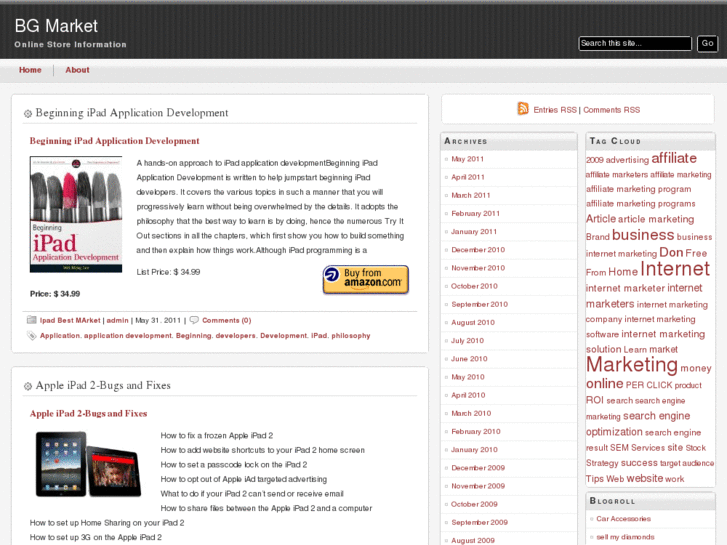
Task: Select the success tag in Tag Cloud
Action: tap(639, 463)
